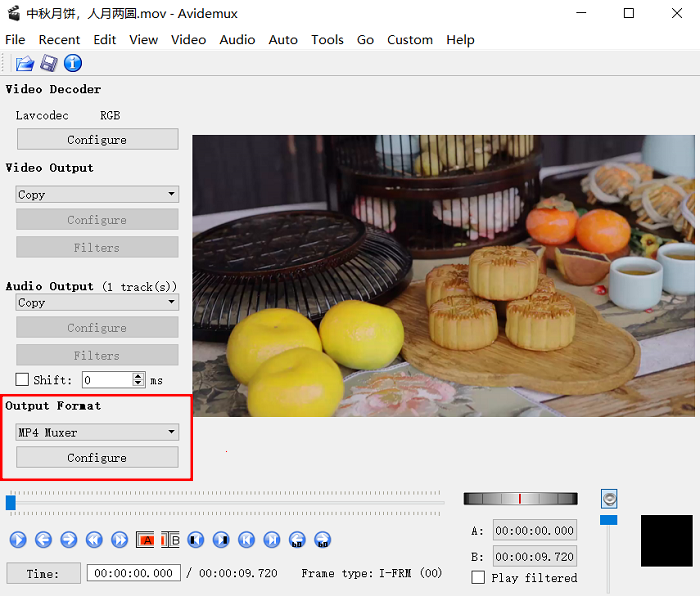Click the 'RGB' label

(110, 115)
